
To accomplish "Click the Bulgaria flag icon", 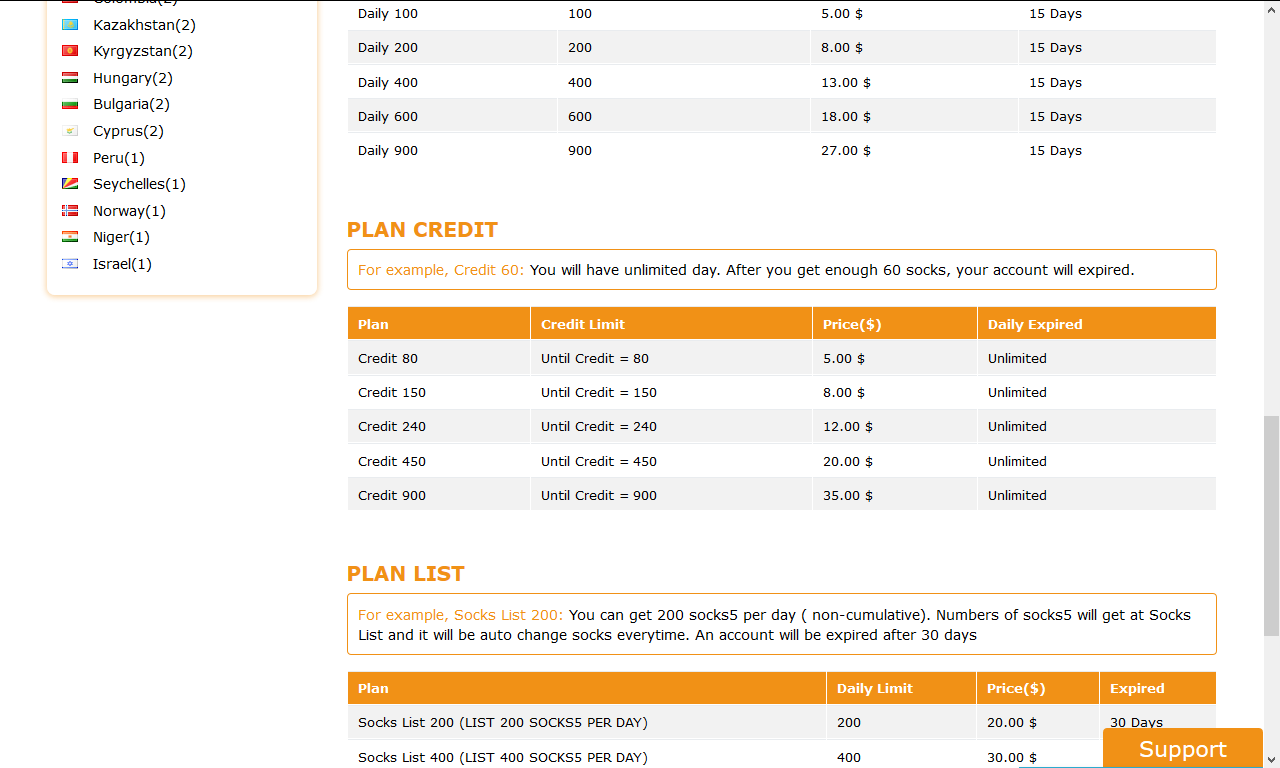I will 70,104.
